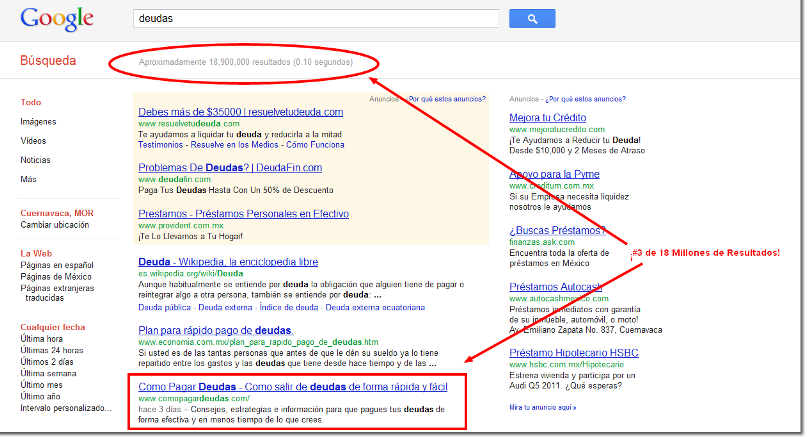The width and height of the screenshot is (808, 437).
Task: Open "Deuda - Wikipedia, la enciclopedia libre" result
Action: 228,262
